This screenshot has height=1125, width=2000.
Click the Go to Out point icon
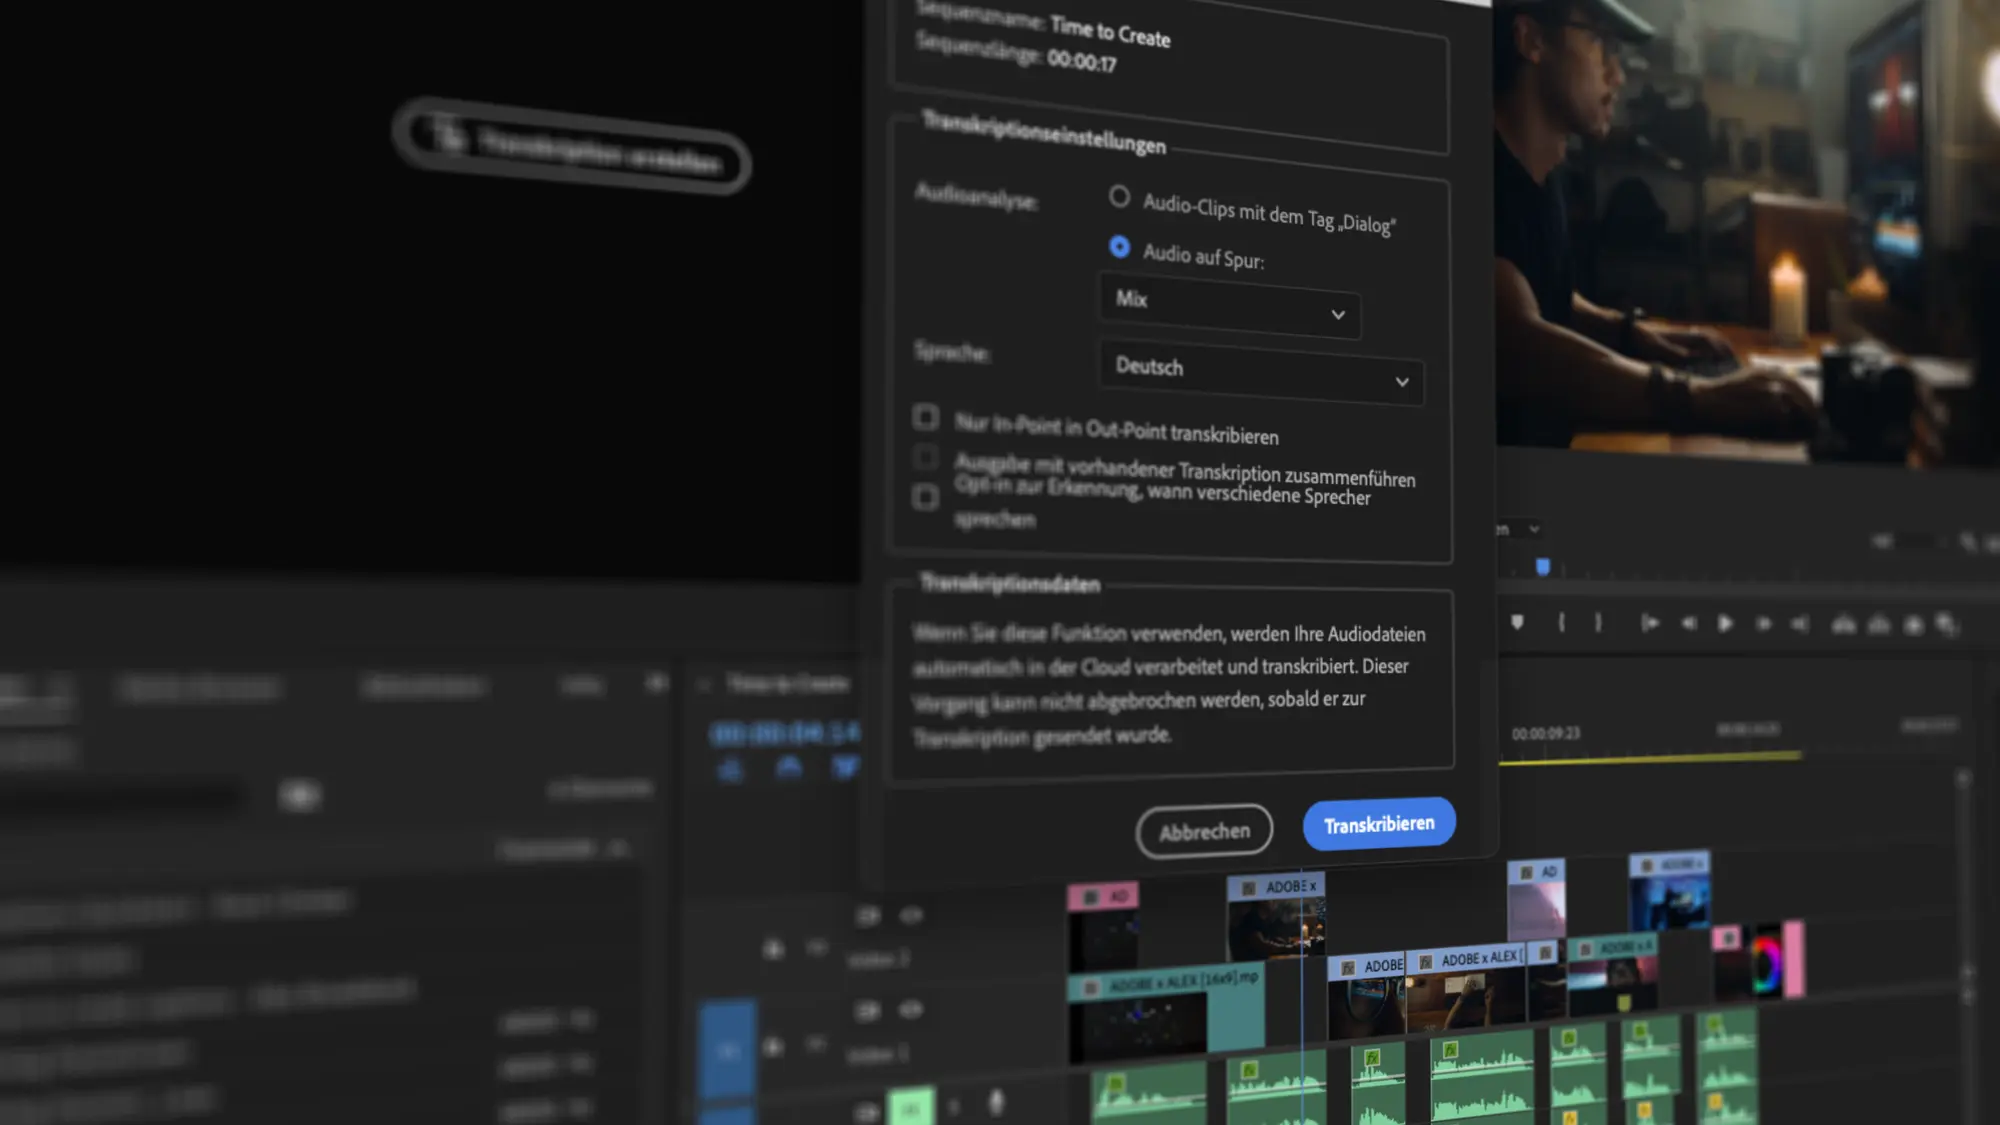[x=1800, y=624]
